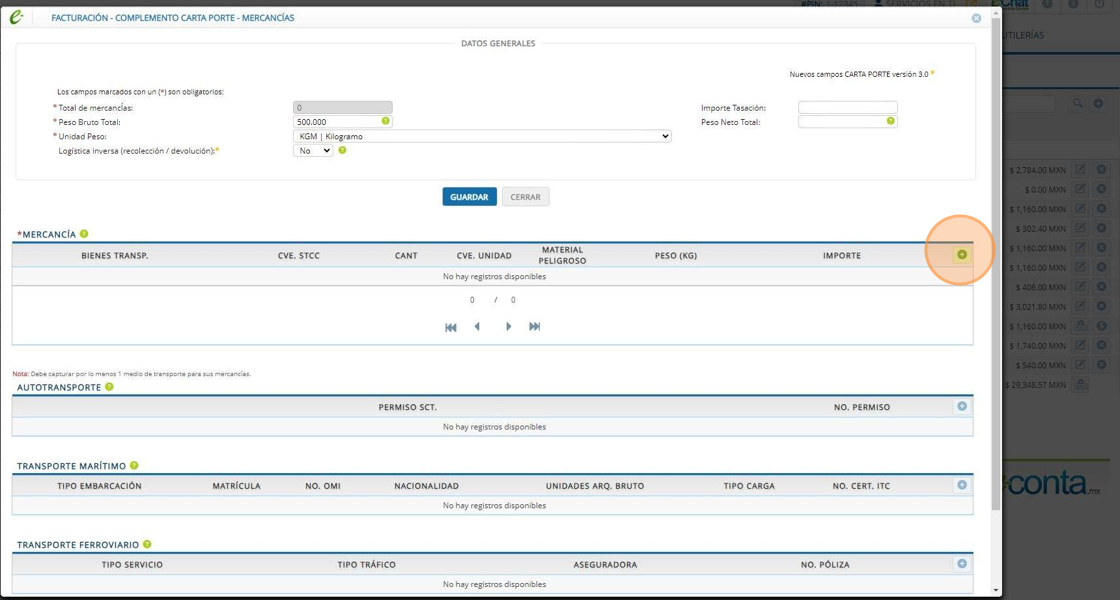Image resolution: width=1120 pixels, height=600 pixels.
Task: Open help icon beside Transporte Marítimo heading
Action: coord(134,465)
